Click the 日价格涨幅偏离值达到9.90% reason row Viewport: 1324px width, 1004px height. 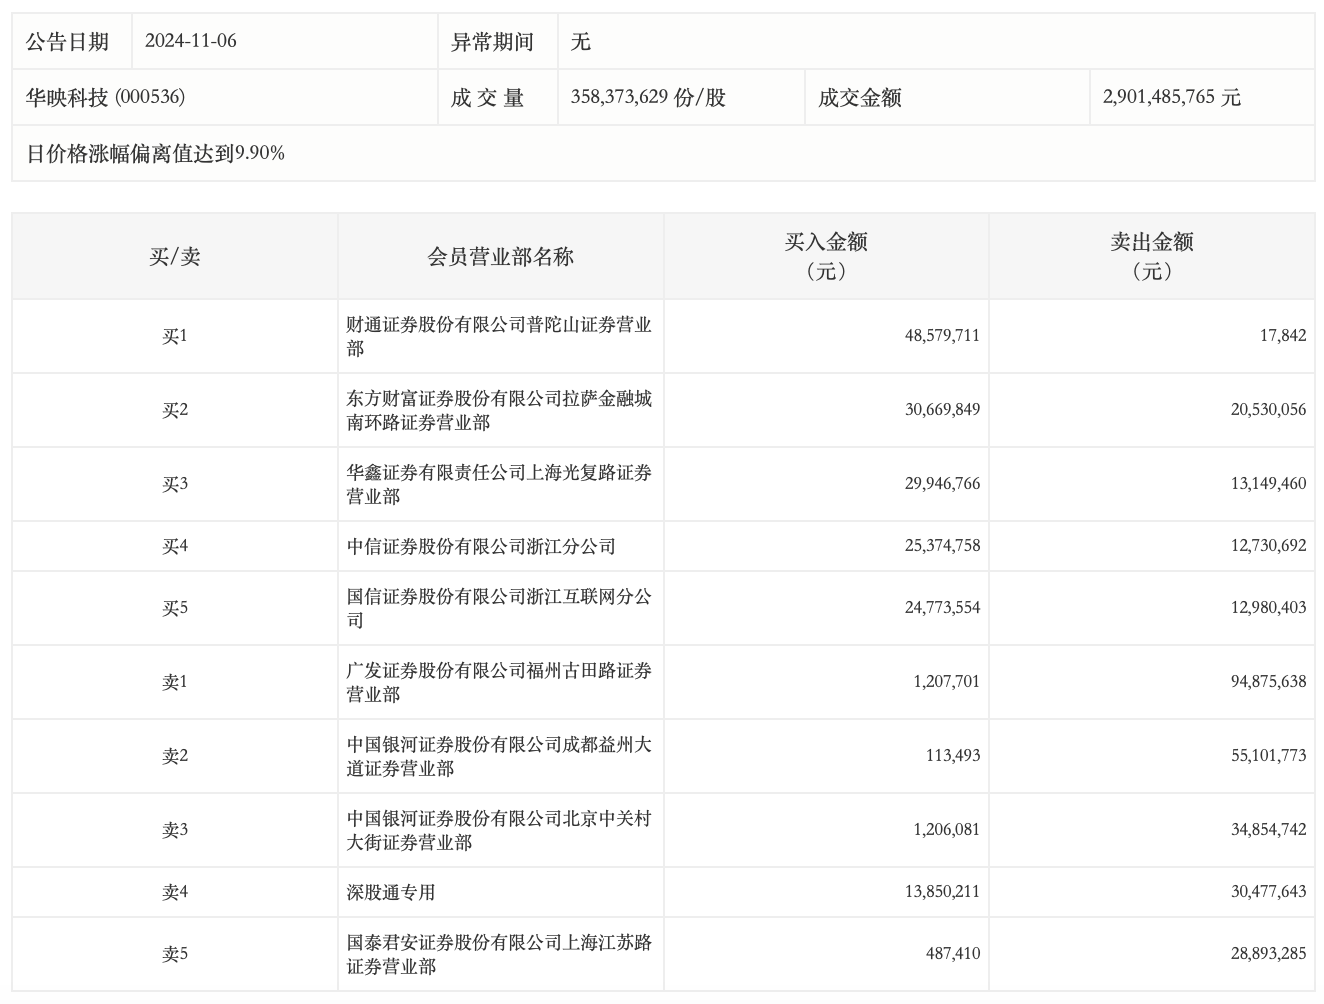155,153
